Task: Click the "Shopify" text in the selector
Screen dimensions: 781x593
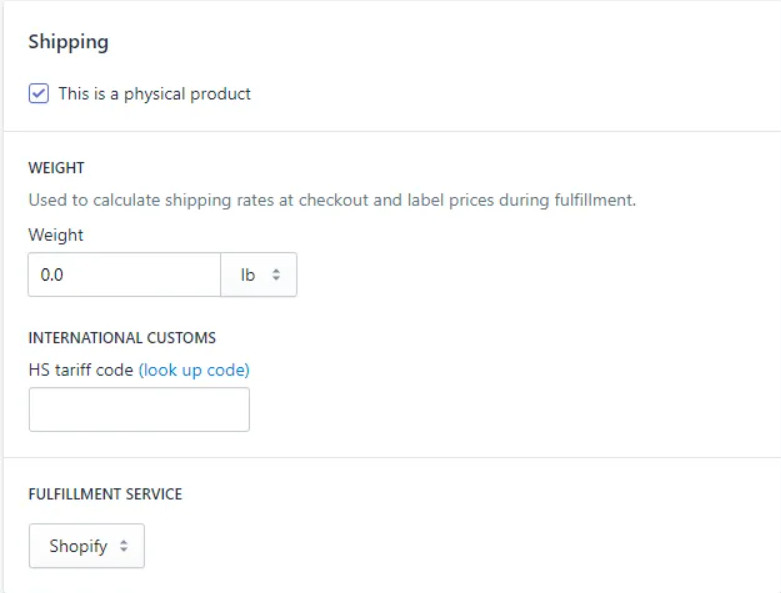Action: pyautogui.click(x=78, y=546)
